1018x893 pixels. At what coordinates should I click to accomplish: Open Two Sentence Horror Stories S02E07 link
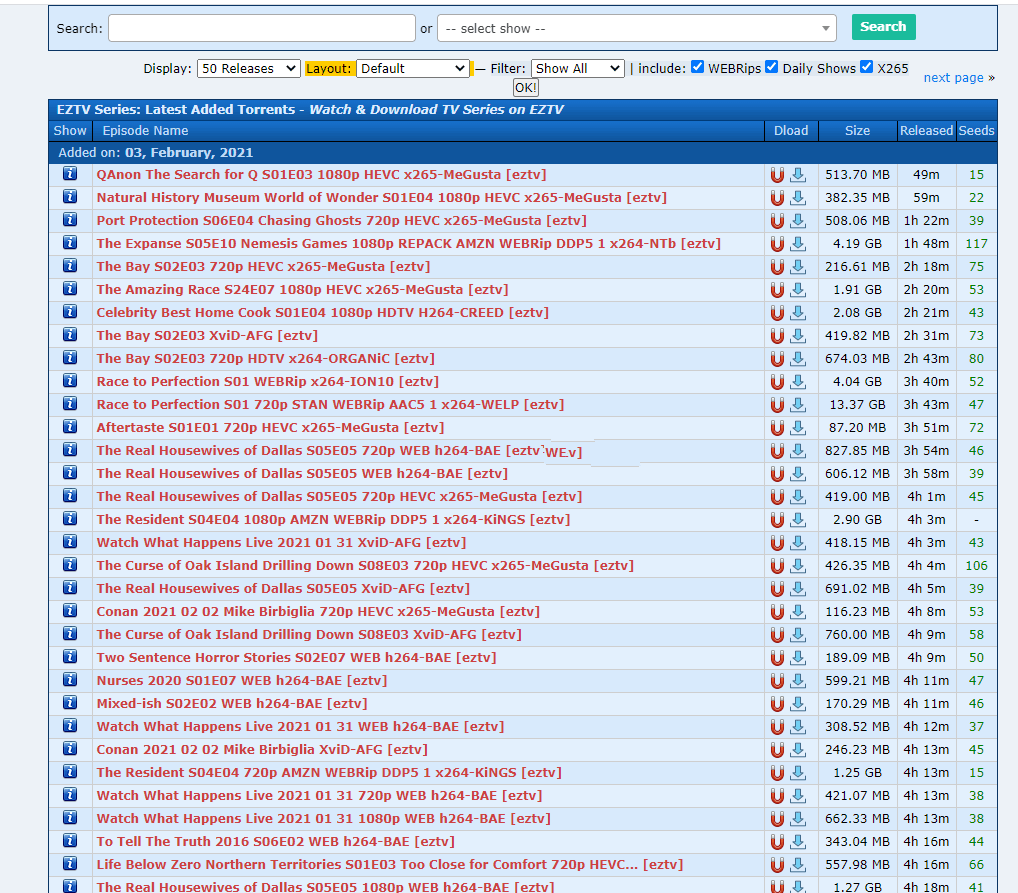click(x=296, y=657)
